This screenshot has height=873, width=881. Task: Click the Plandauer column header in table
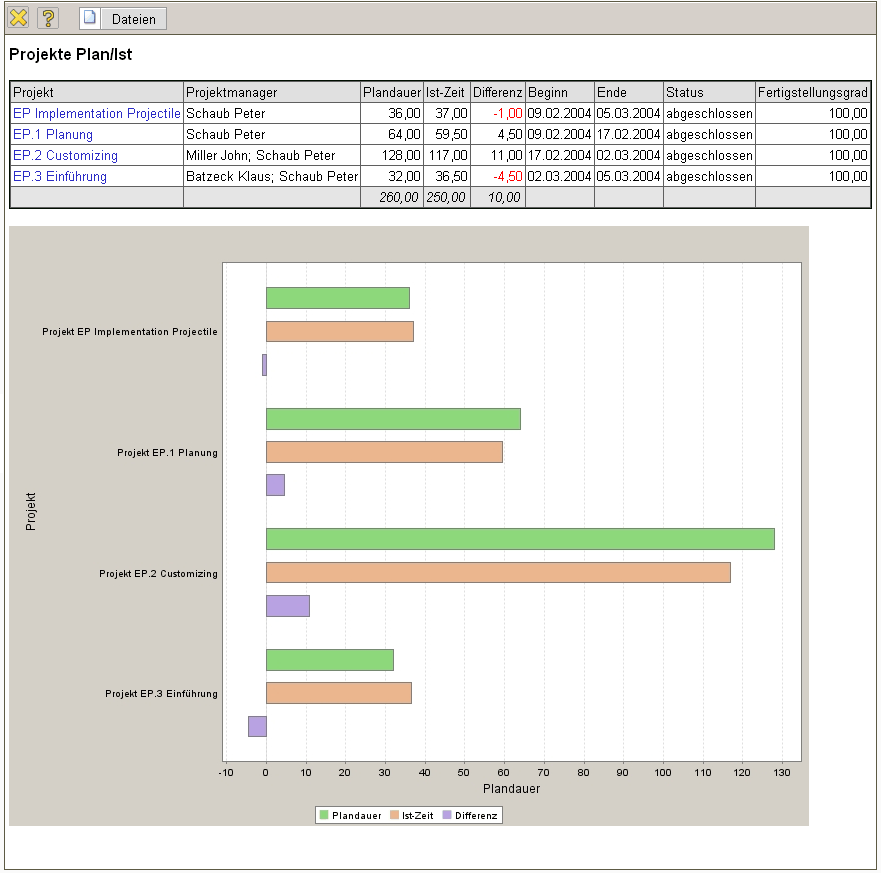391,93
